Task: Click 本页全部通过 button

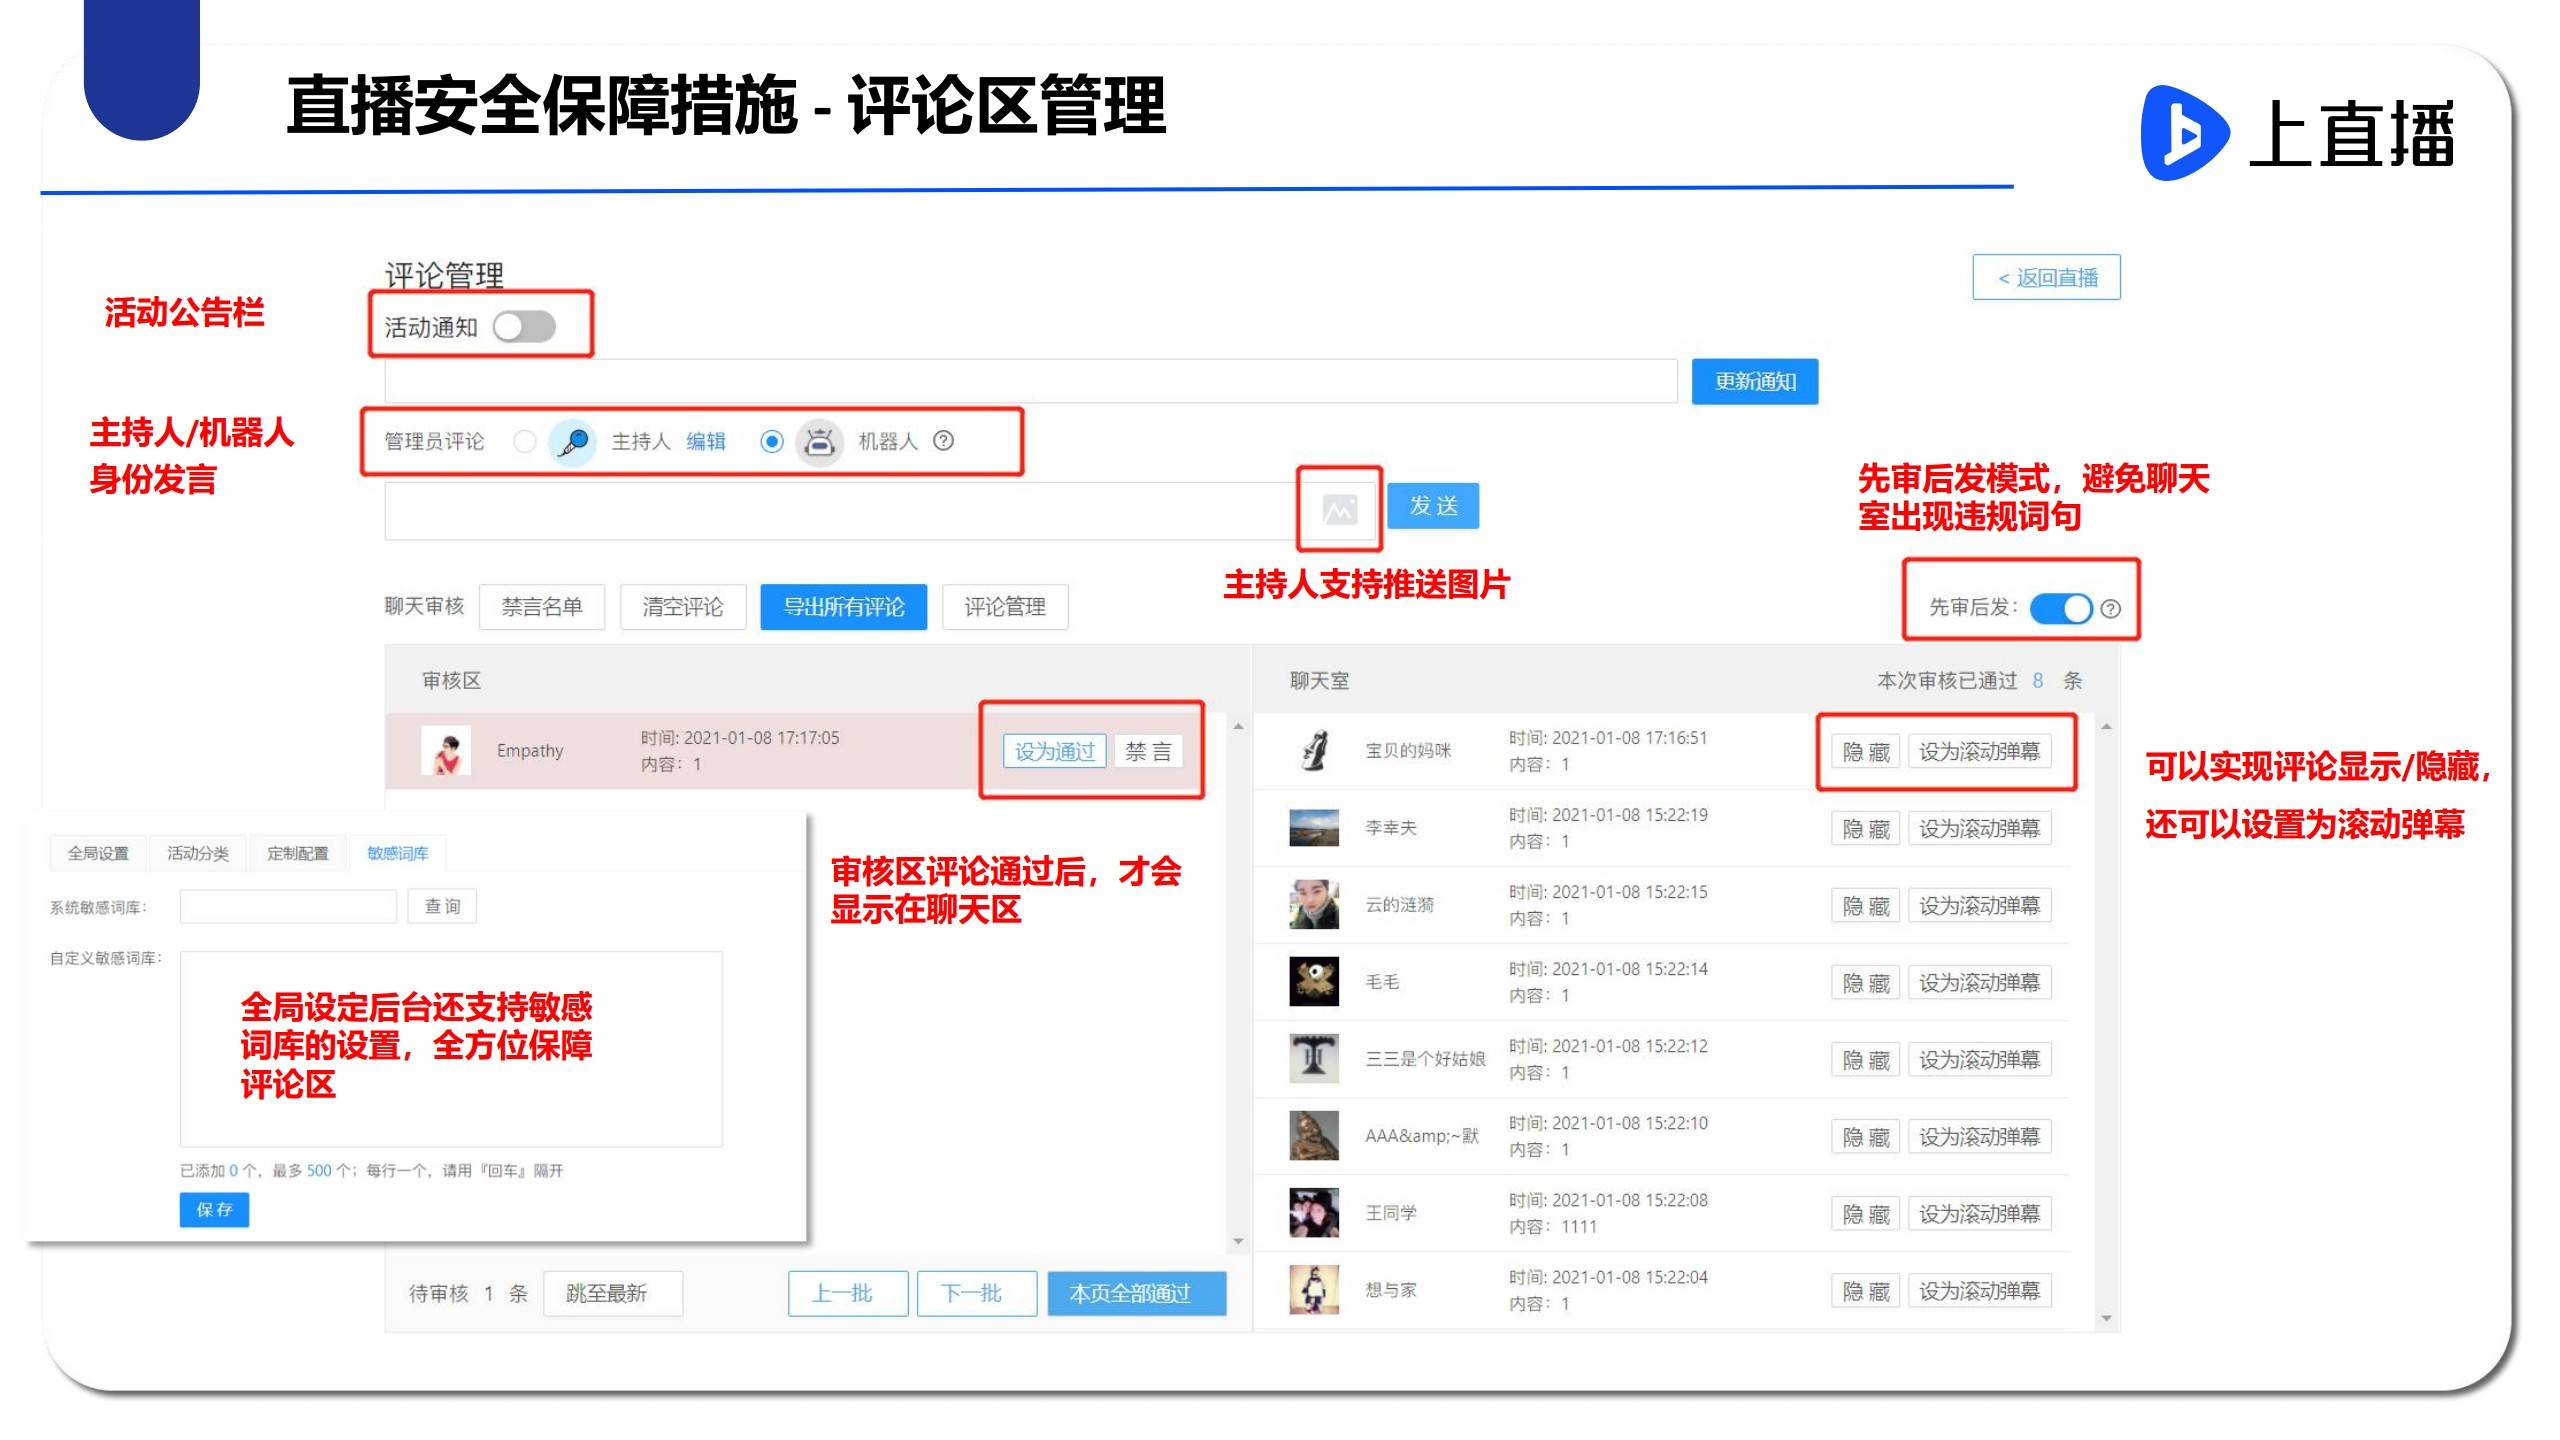Action: click(1137, 1293)
